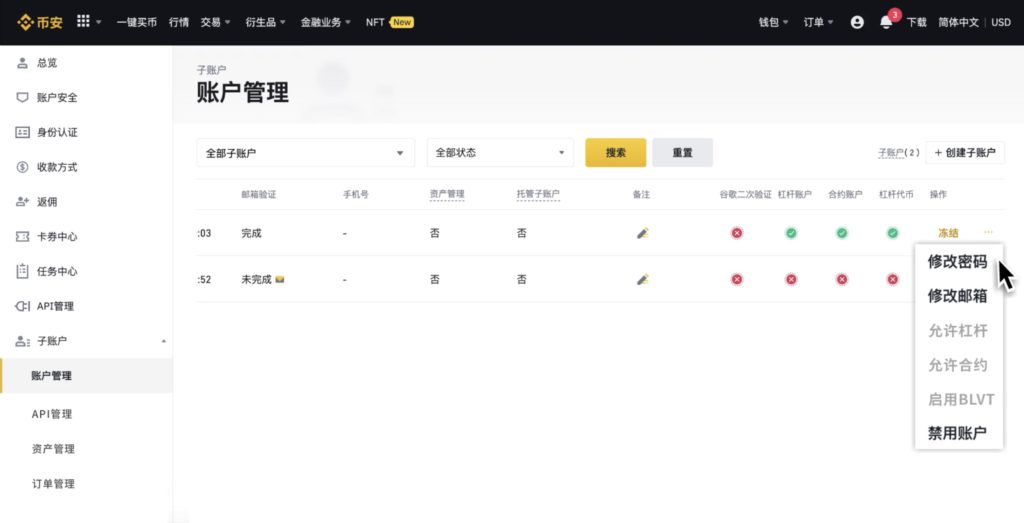The width and height of the screenshot is (1024, 523).
Task: Click red 谷歌二次验证 status in 完成 row
Action: [x=737, y=233]
